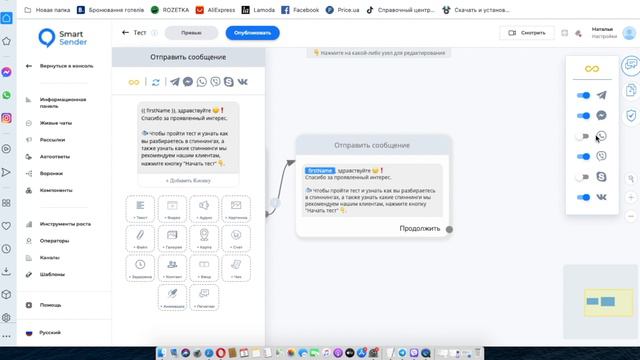Add a Задержка delay block
Screen dimensions: 640x360
pos(140,268)
